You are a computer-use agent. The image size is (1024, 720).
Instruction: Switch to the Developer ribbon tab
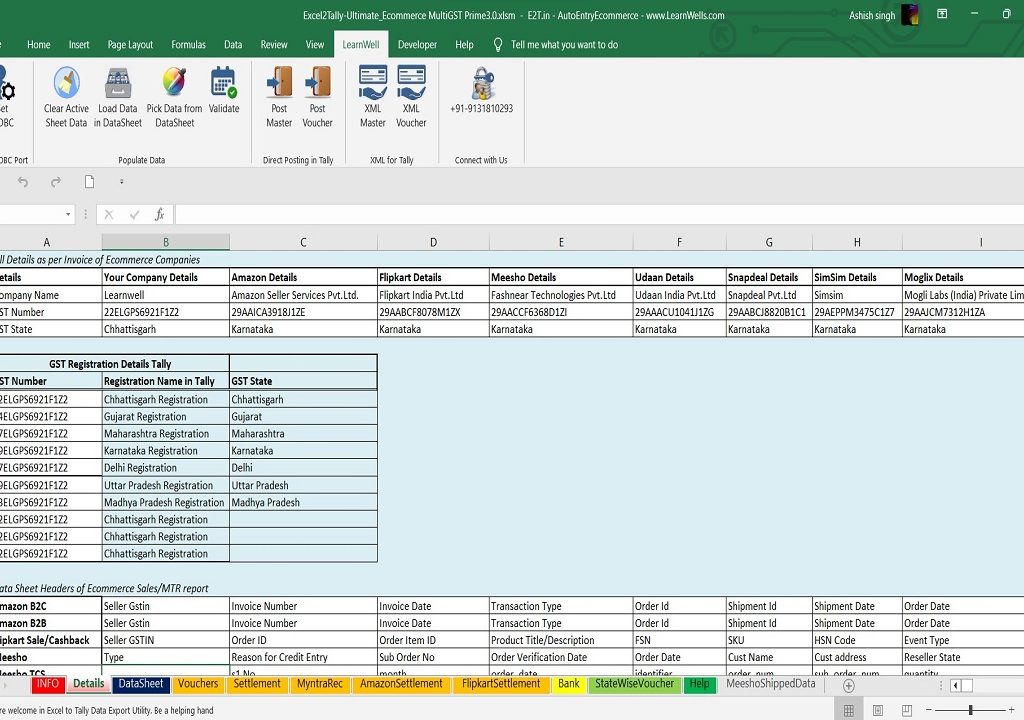[x=417, y=45]
